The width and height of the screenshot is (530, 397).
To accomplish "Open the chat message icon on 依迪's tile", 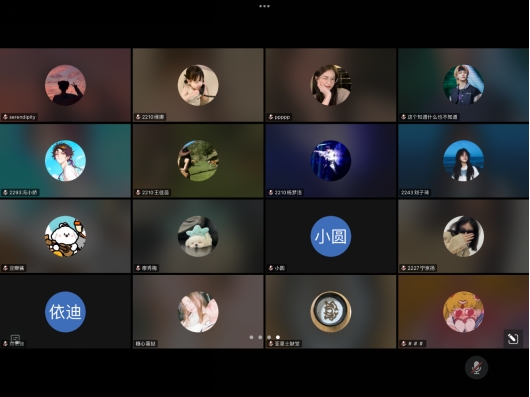I will [x=15, y=339].
